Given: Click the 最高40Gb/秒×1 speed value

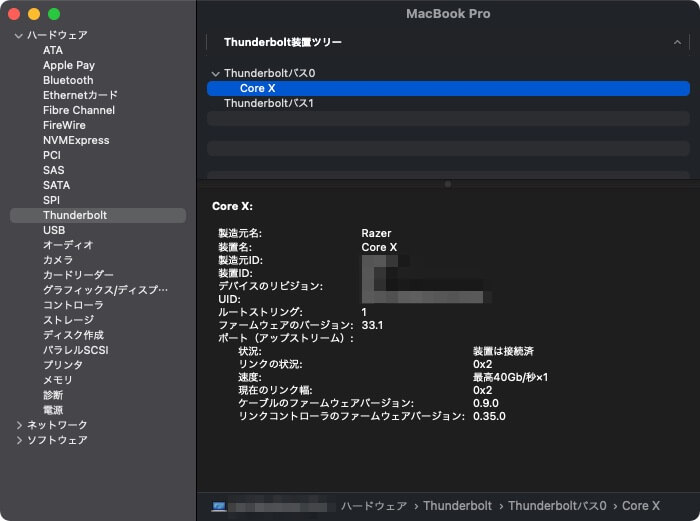Looking at the screenshot, I should pos(510,377).
